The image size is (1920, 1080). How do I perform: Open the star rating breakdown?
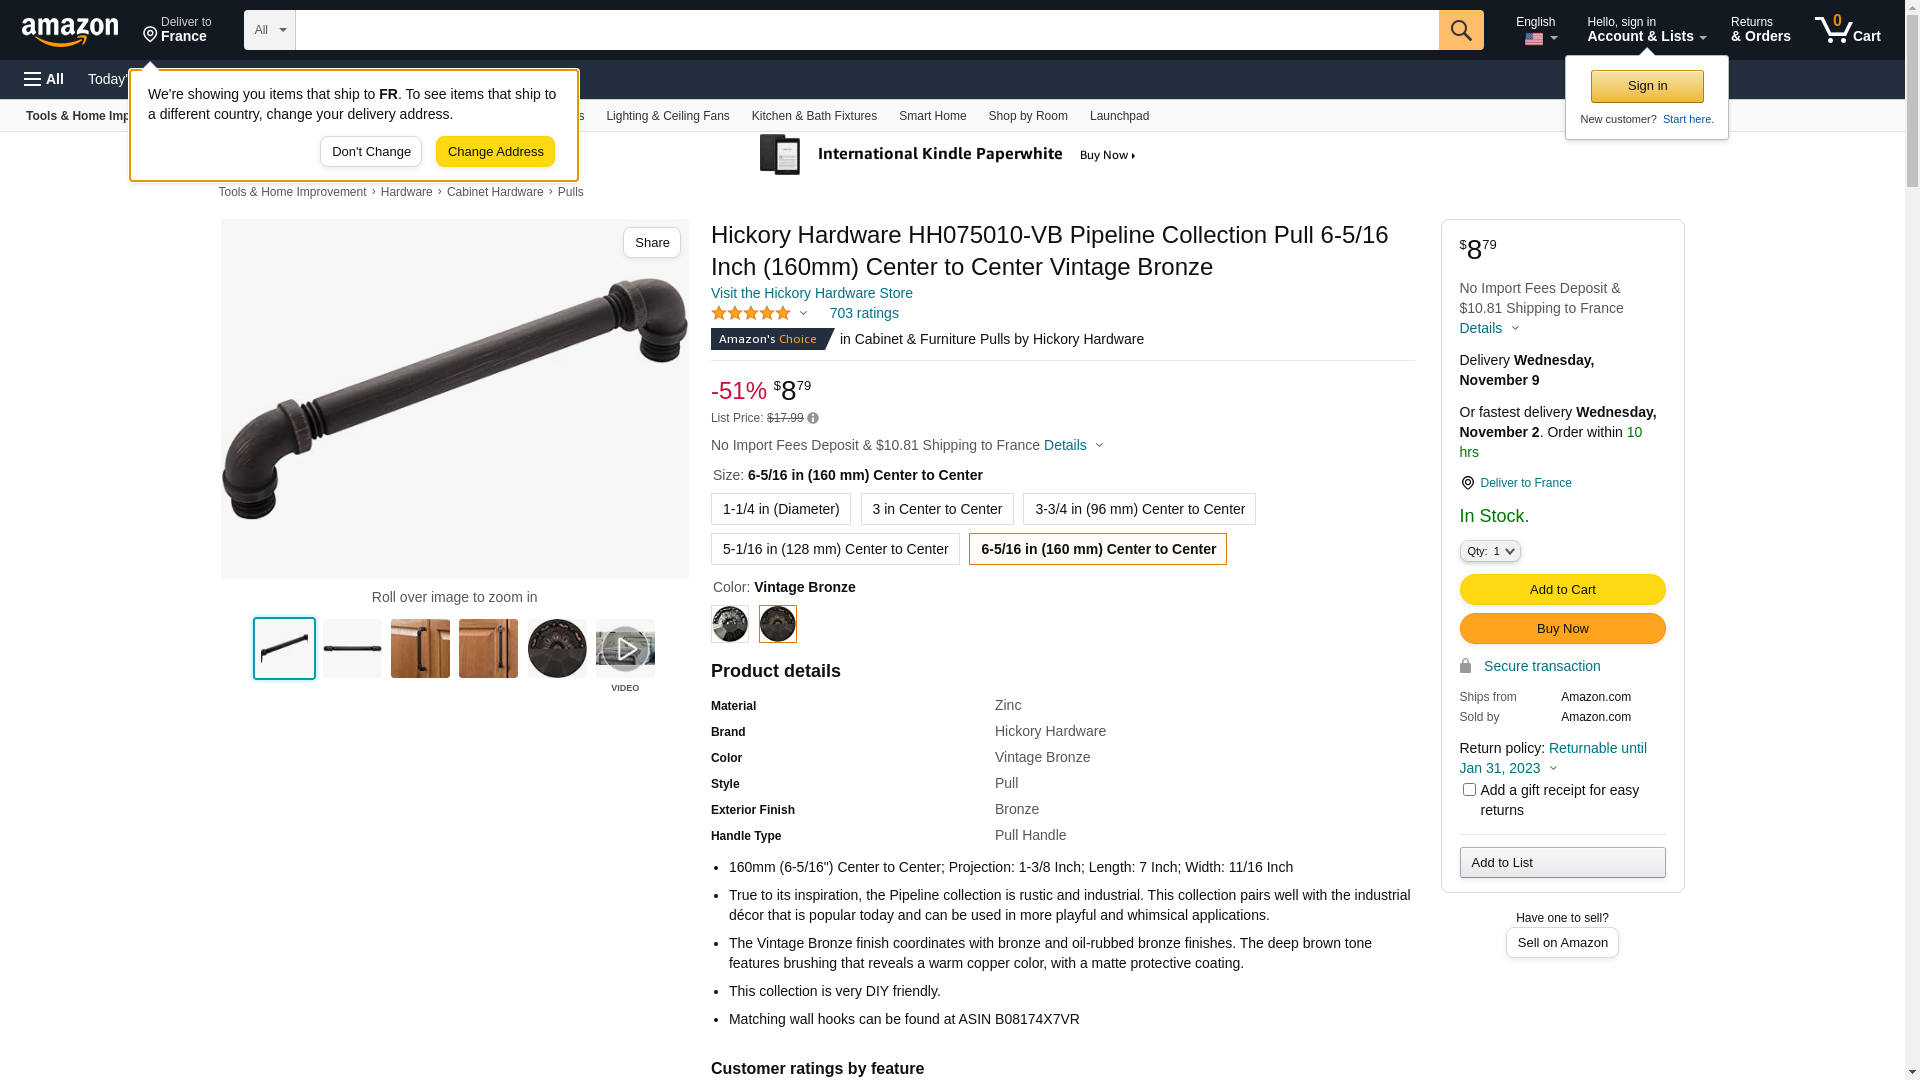coord(759,313)
